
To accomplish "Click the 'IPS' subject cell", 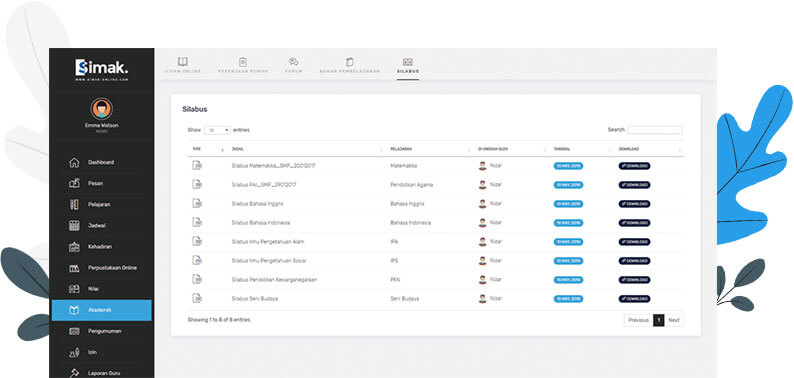I will [394, 261].
